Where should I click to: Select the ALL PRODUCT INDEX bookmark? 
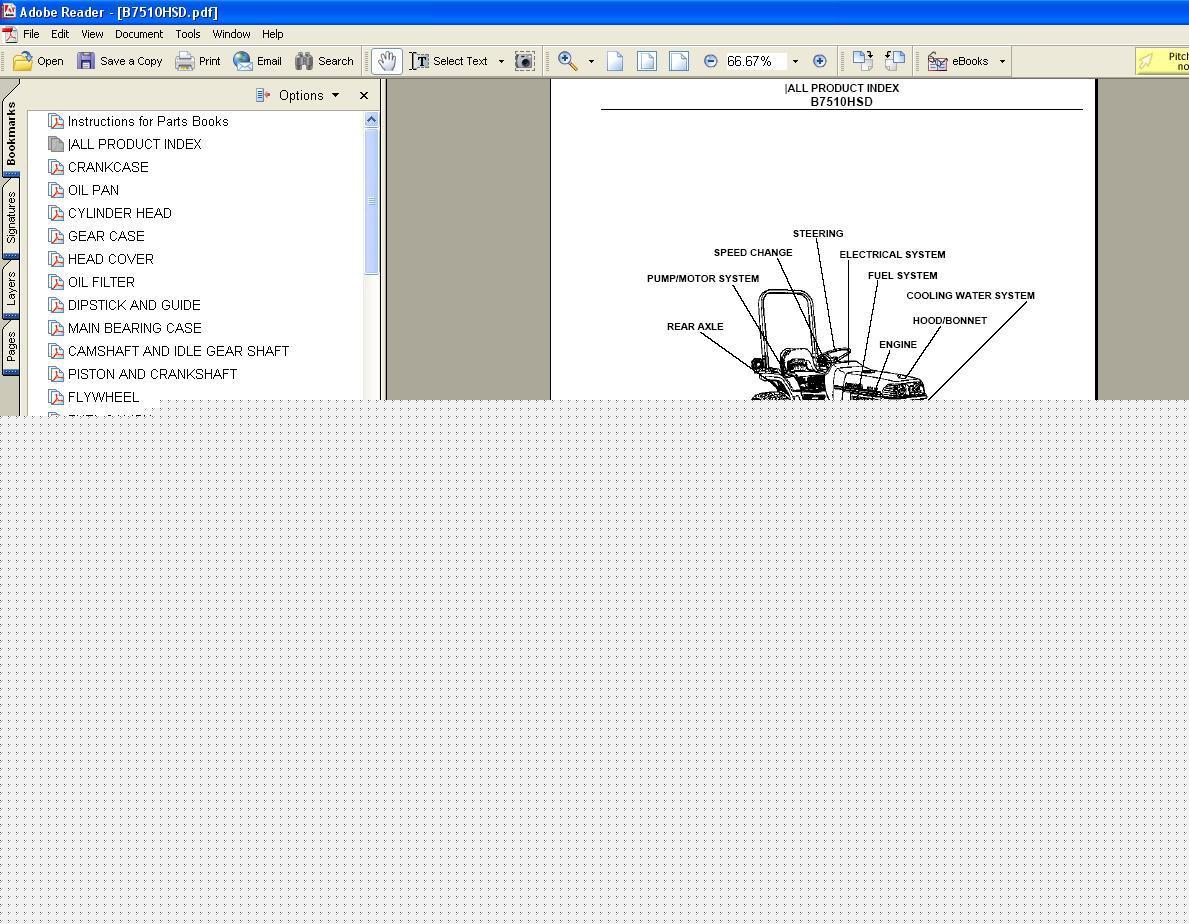(134, 144)
